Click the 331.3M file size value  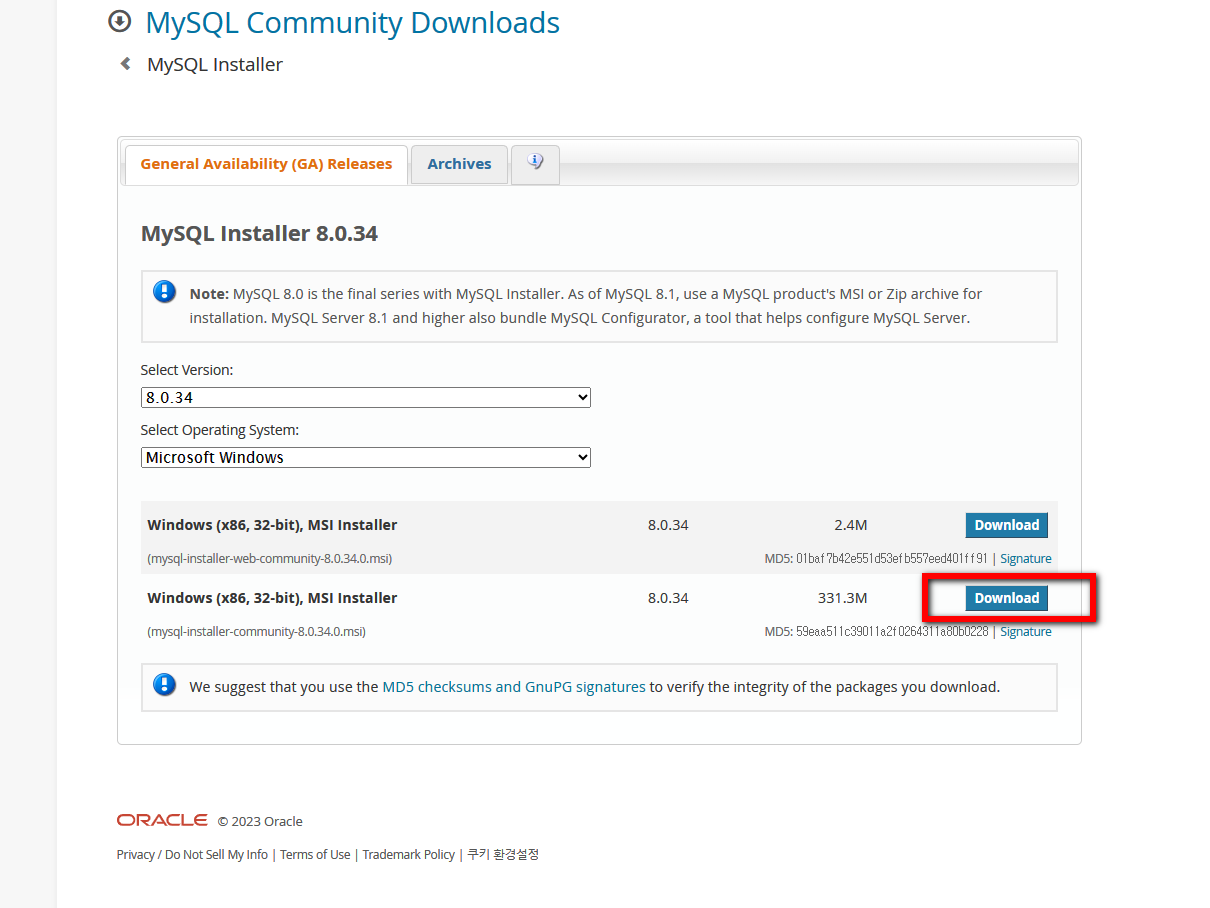tap(842, 598)
